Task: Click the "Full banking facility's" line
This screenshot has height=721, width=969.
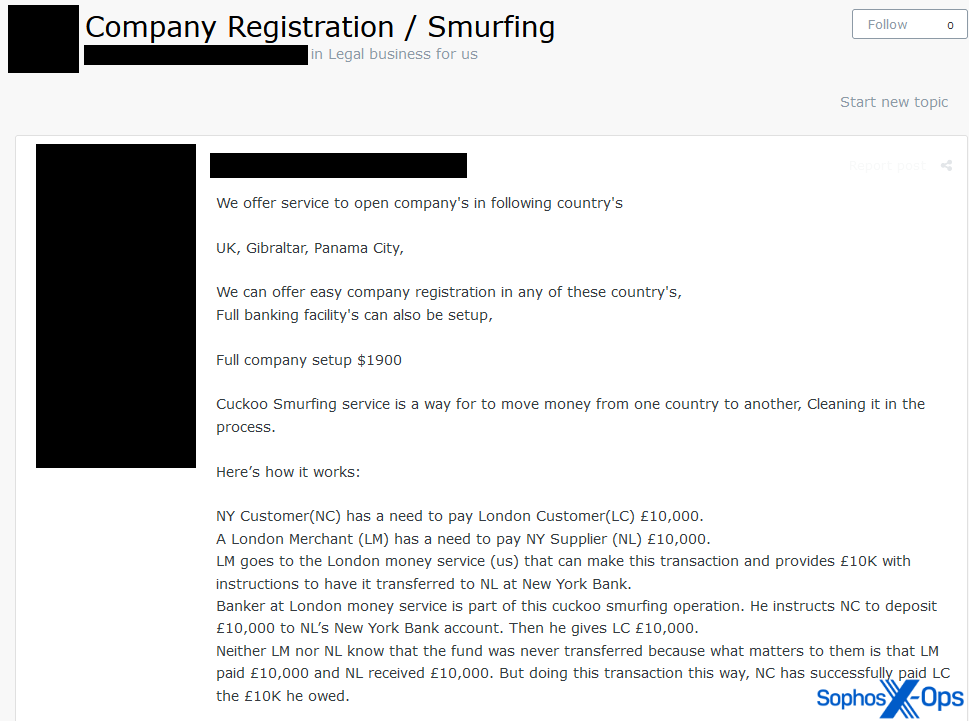Action: [355, 315]
